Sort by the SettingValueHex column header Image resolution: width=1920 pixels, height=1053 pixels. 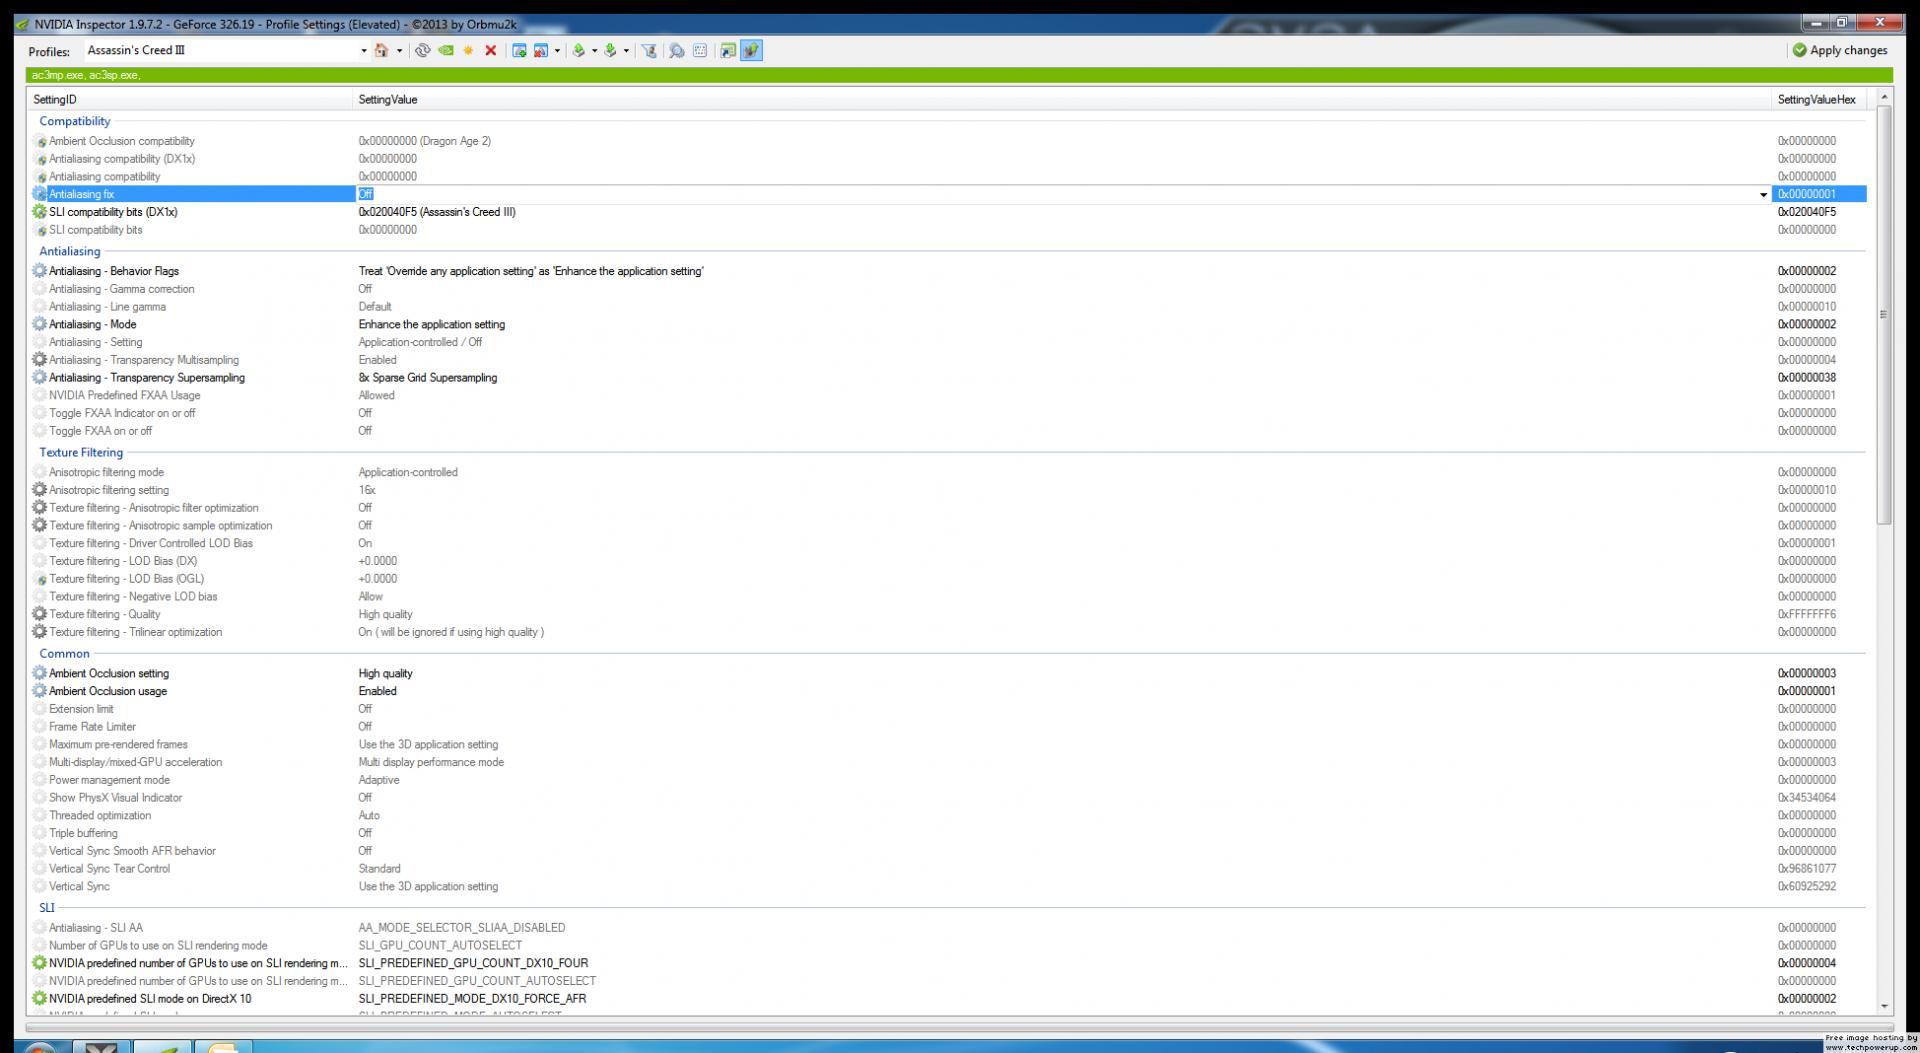click(1819, 99)
